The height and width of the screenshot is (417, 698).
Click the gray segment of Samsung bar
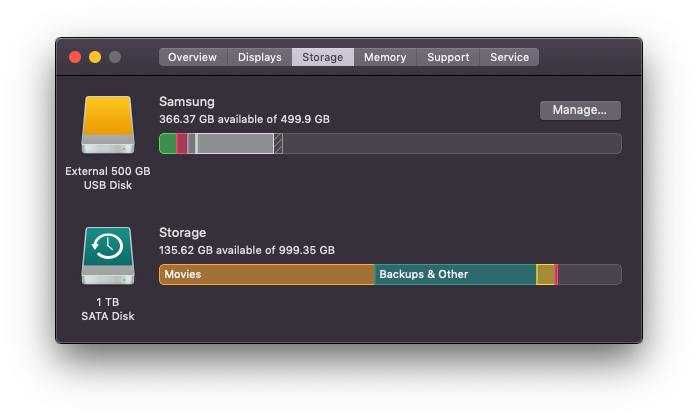(x=235, y=144)
